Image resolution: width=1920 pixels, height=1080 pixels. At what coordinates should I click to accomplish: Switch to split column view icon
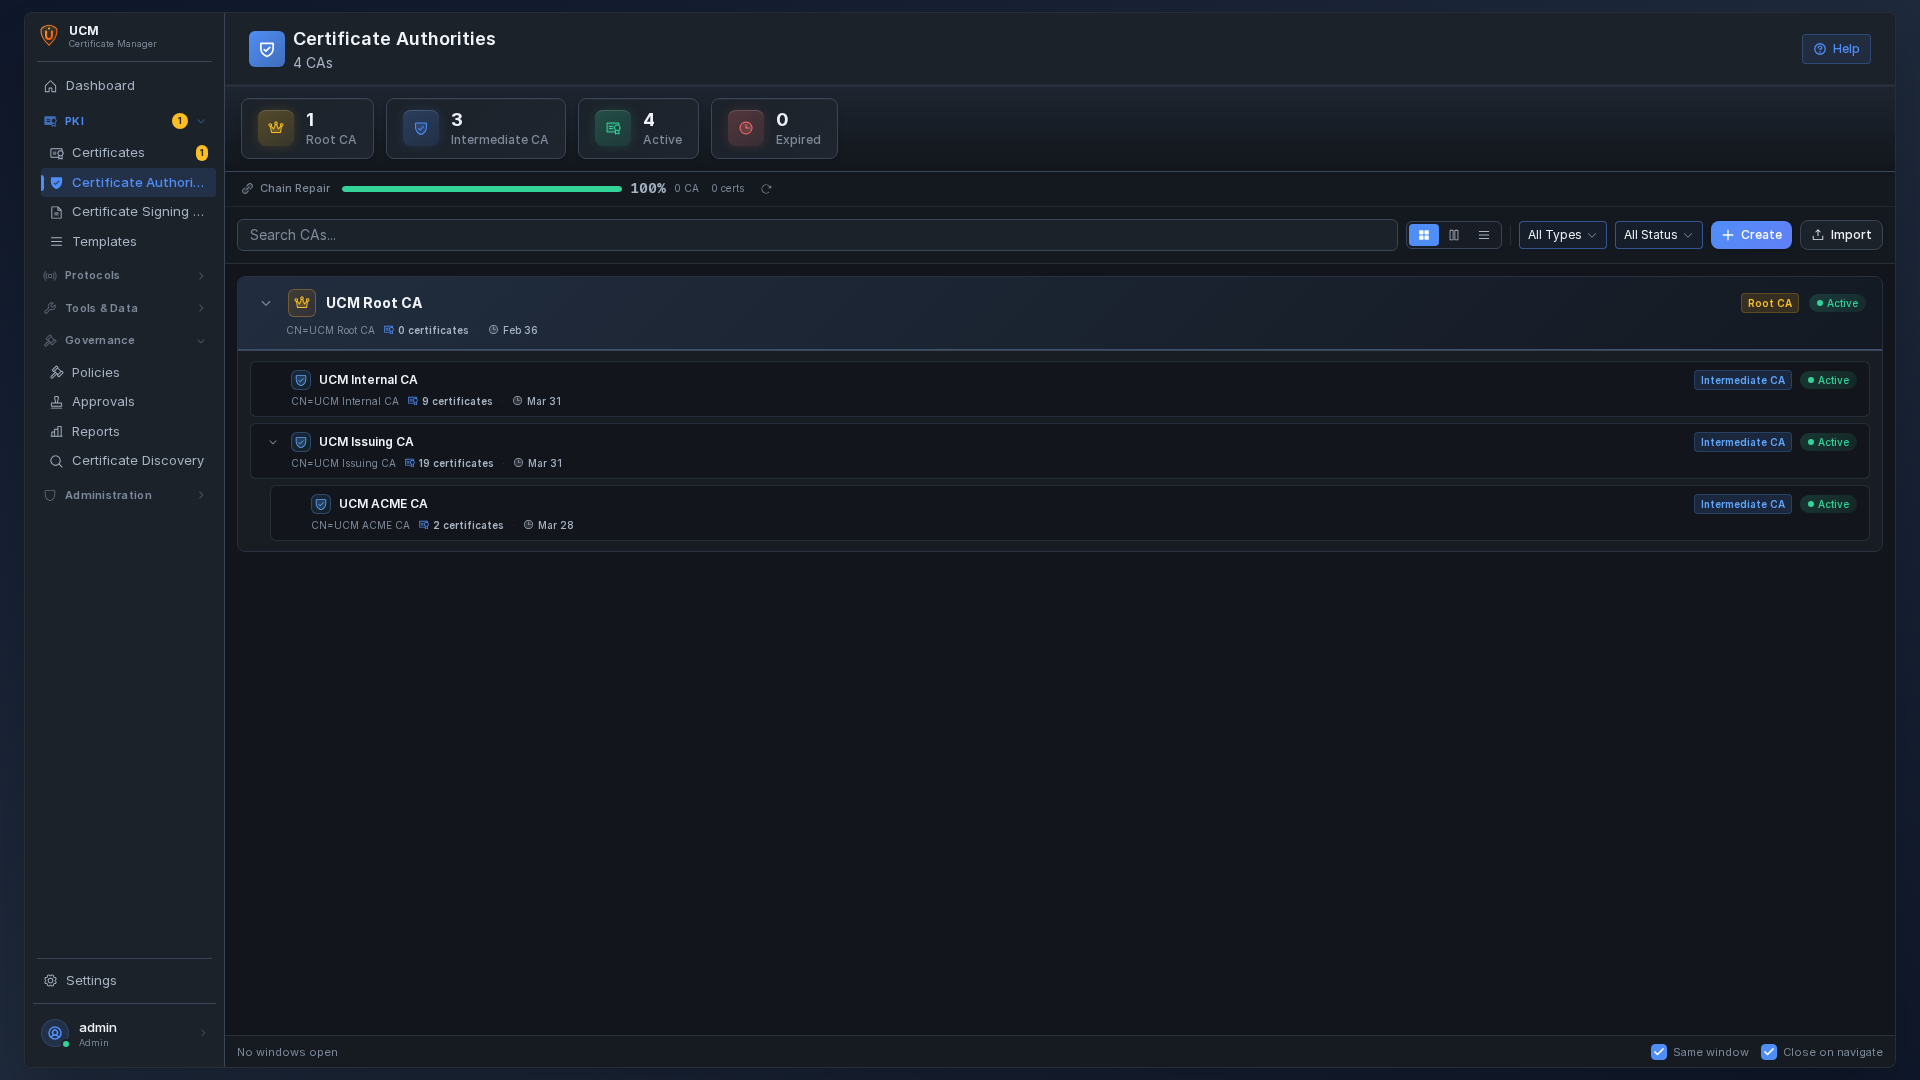[1454, 235]
